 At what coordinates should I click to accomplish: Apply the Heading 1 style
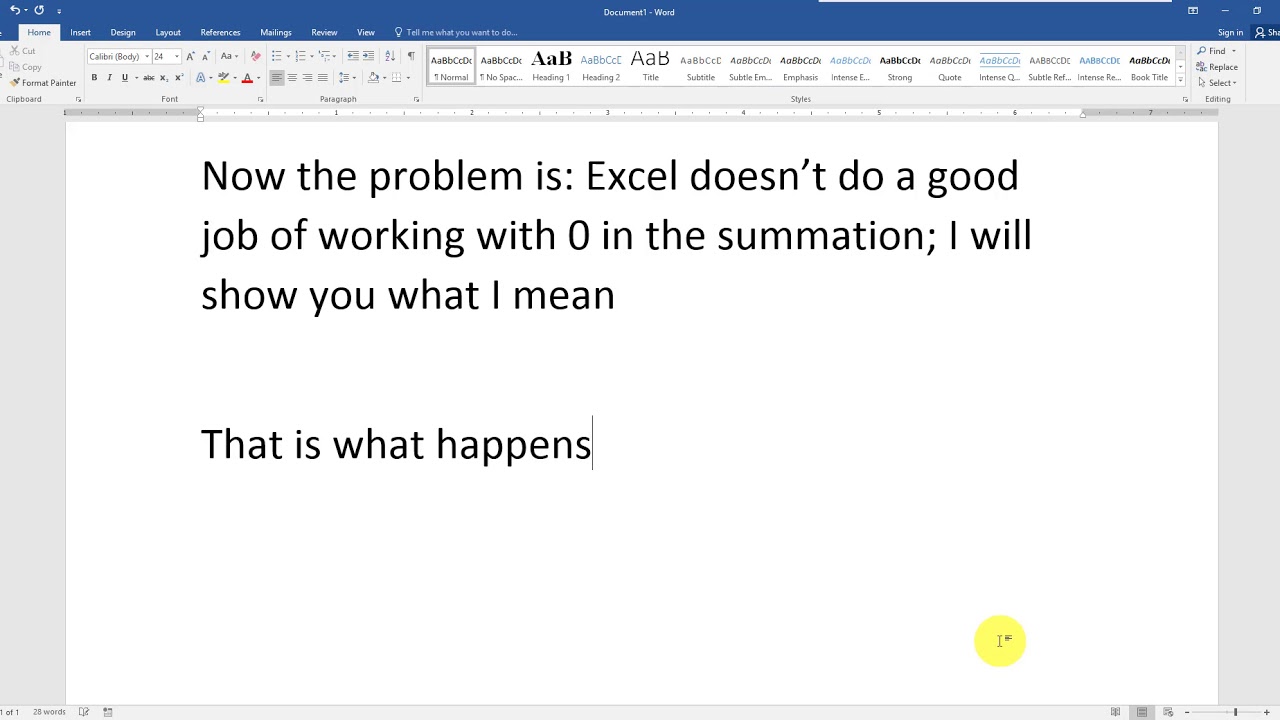[551, 66]
